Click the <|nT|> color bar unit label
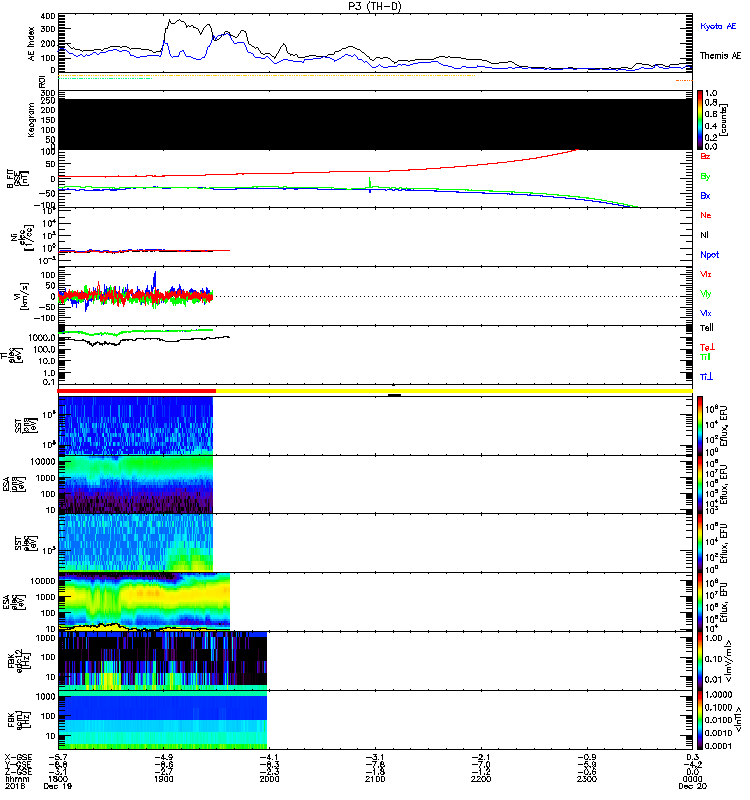 tap(738, 720)
